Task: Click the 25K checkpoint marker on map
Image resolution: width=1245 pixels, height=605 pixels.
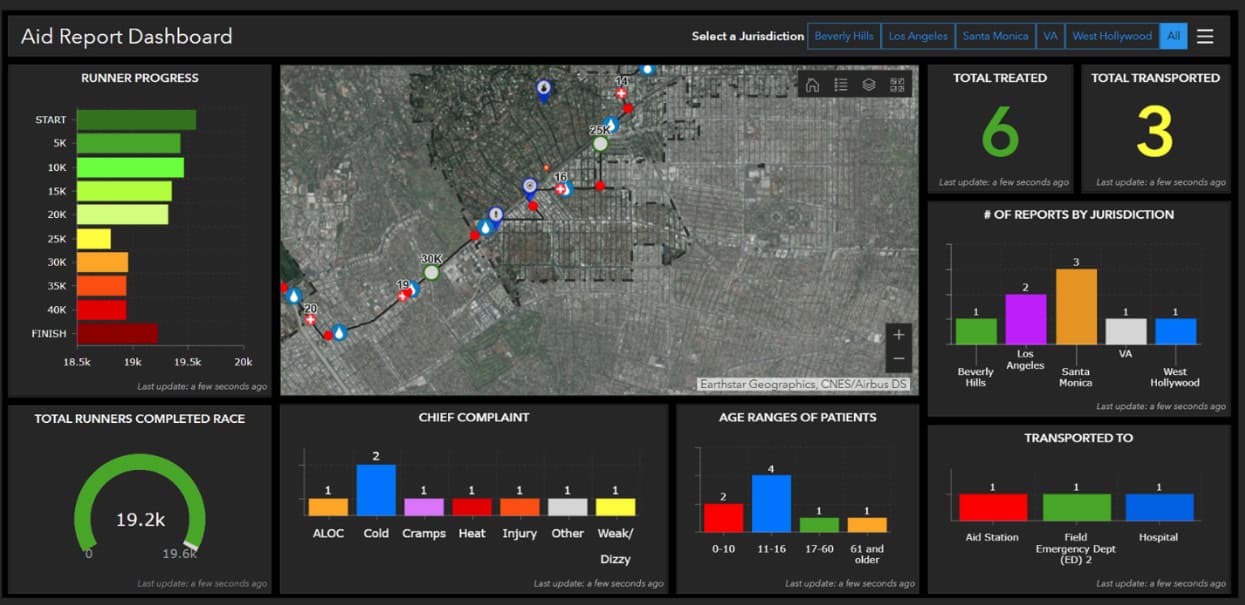Action: [x=600, y=143]
